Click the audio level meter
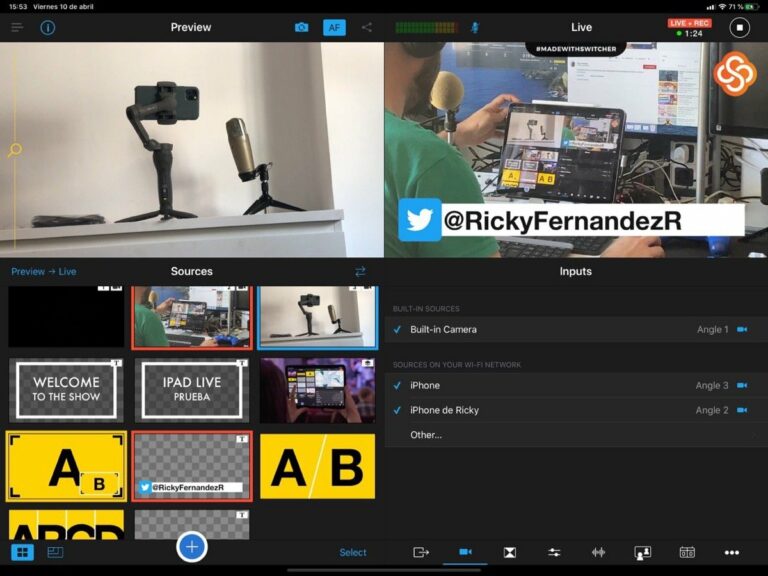 tap(426, 27)
